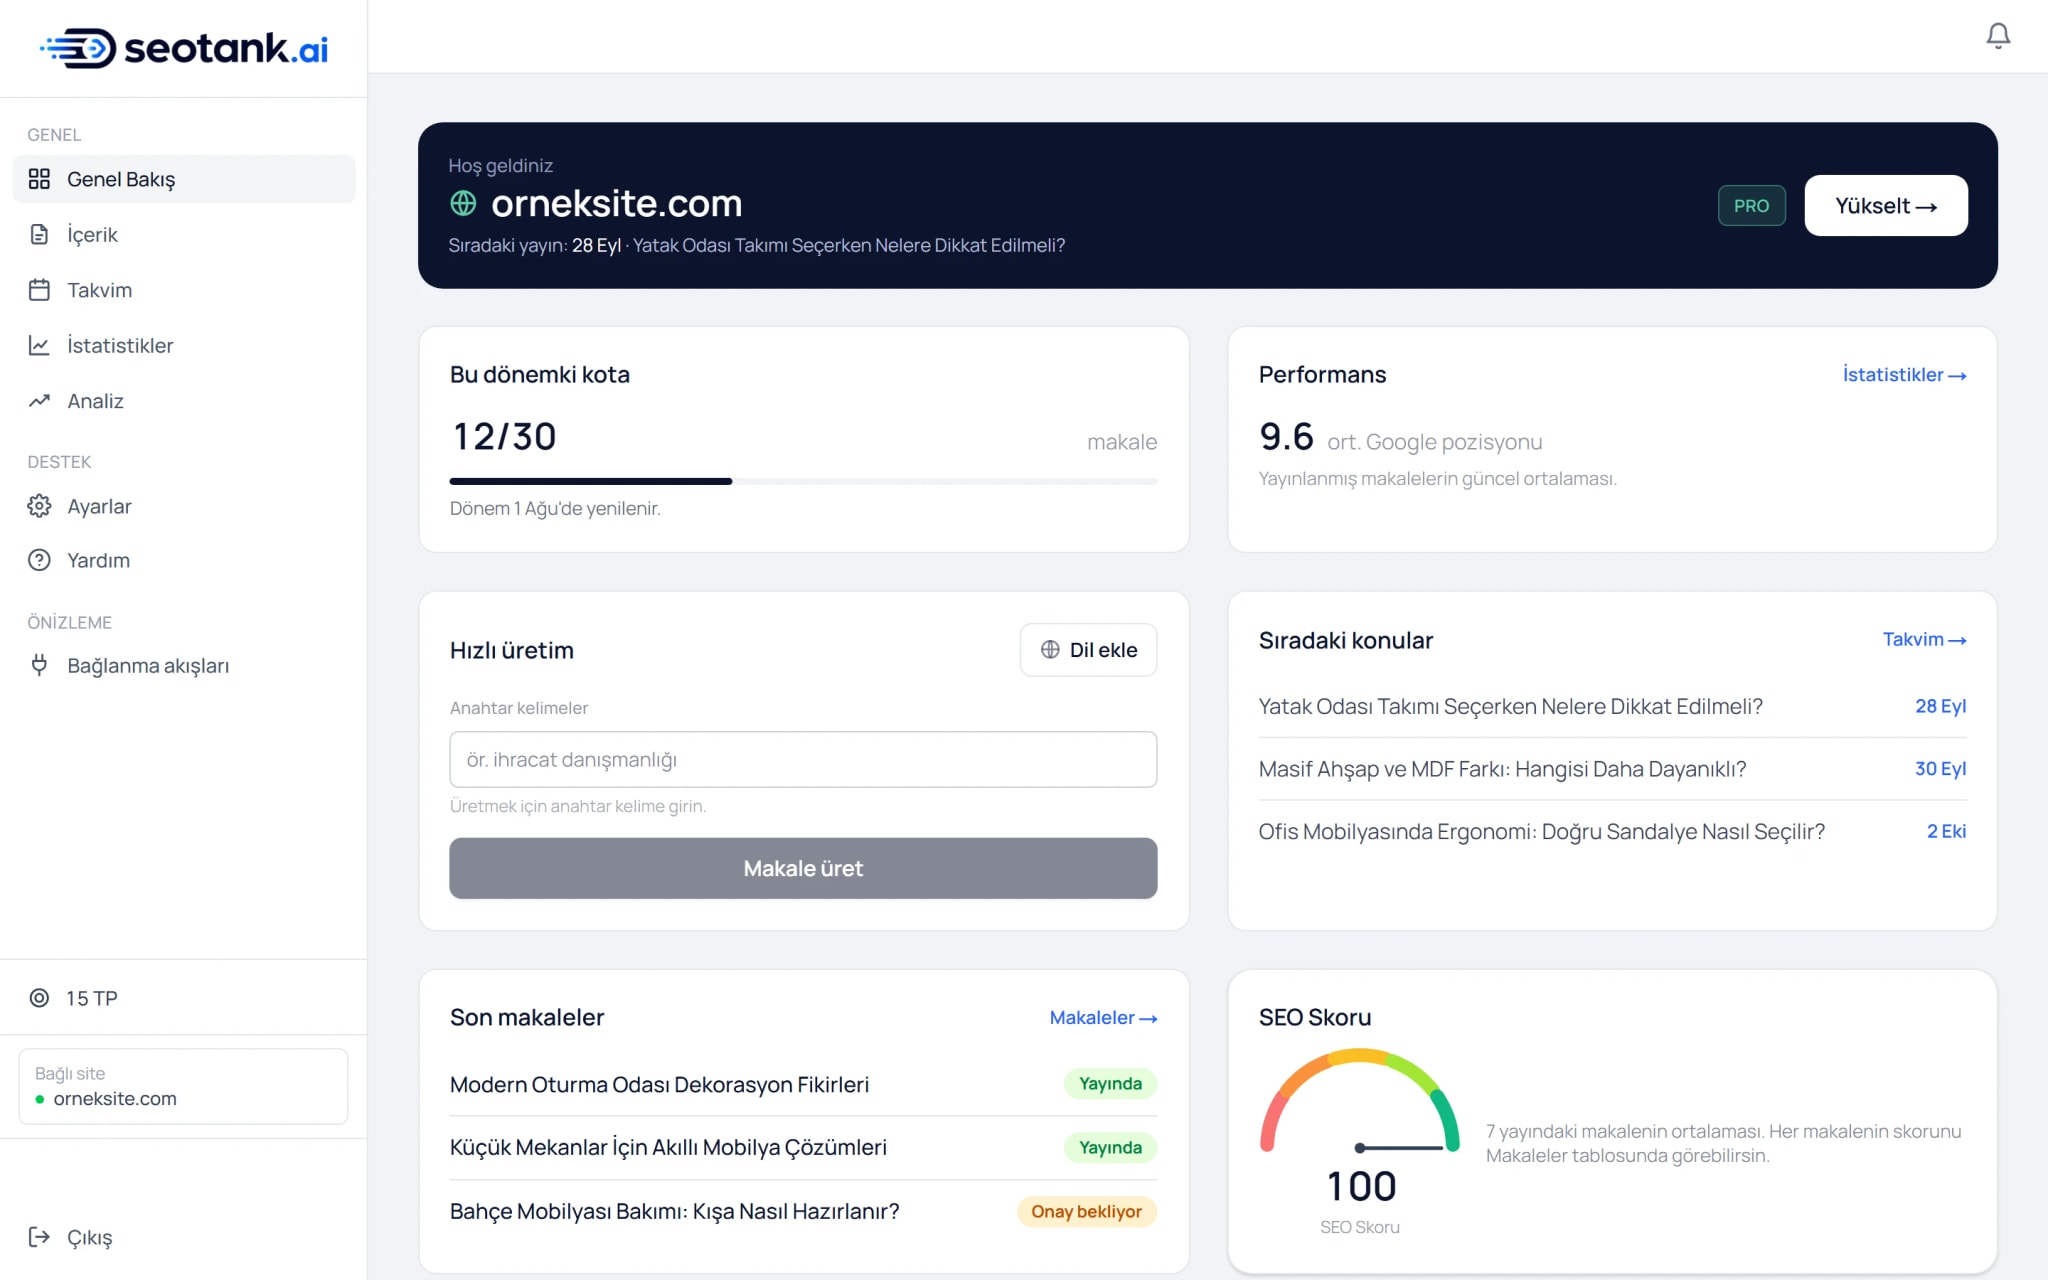
Task: Click the Takvim calendar icon in sidebar
Action: [x=39, y=290]
